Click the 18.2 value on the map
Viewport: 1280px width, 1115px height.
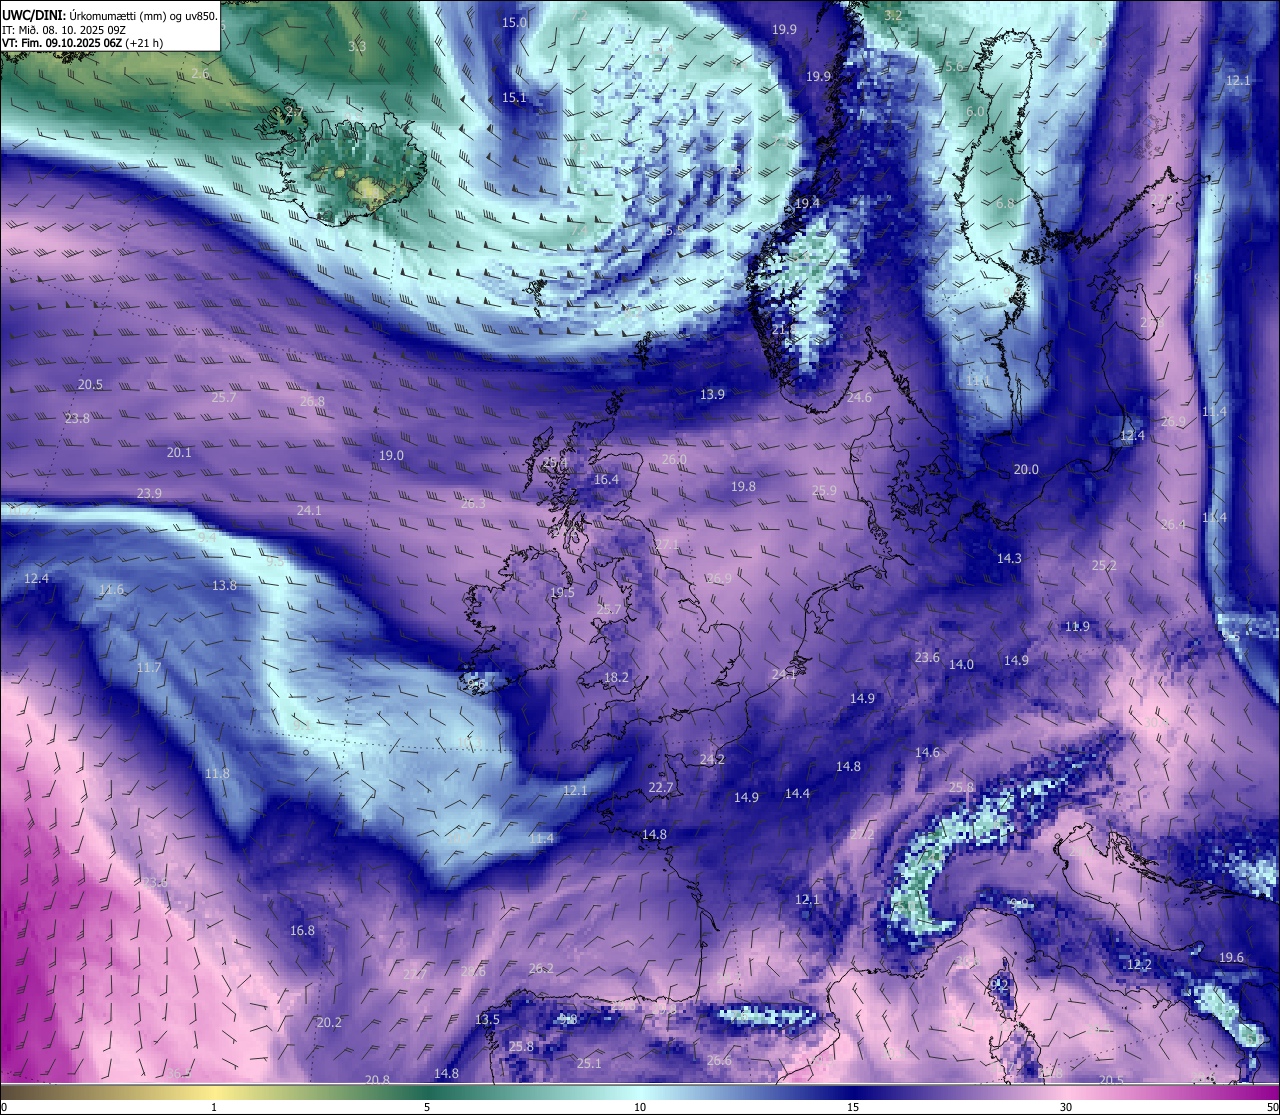pyautogui.click(x=616, y=677)
